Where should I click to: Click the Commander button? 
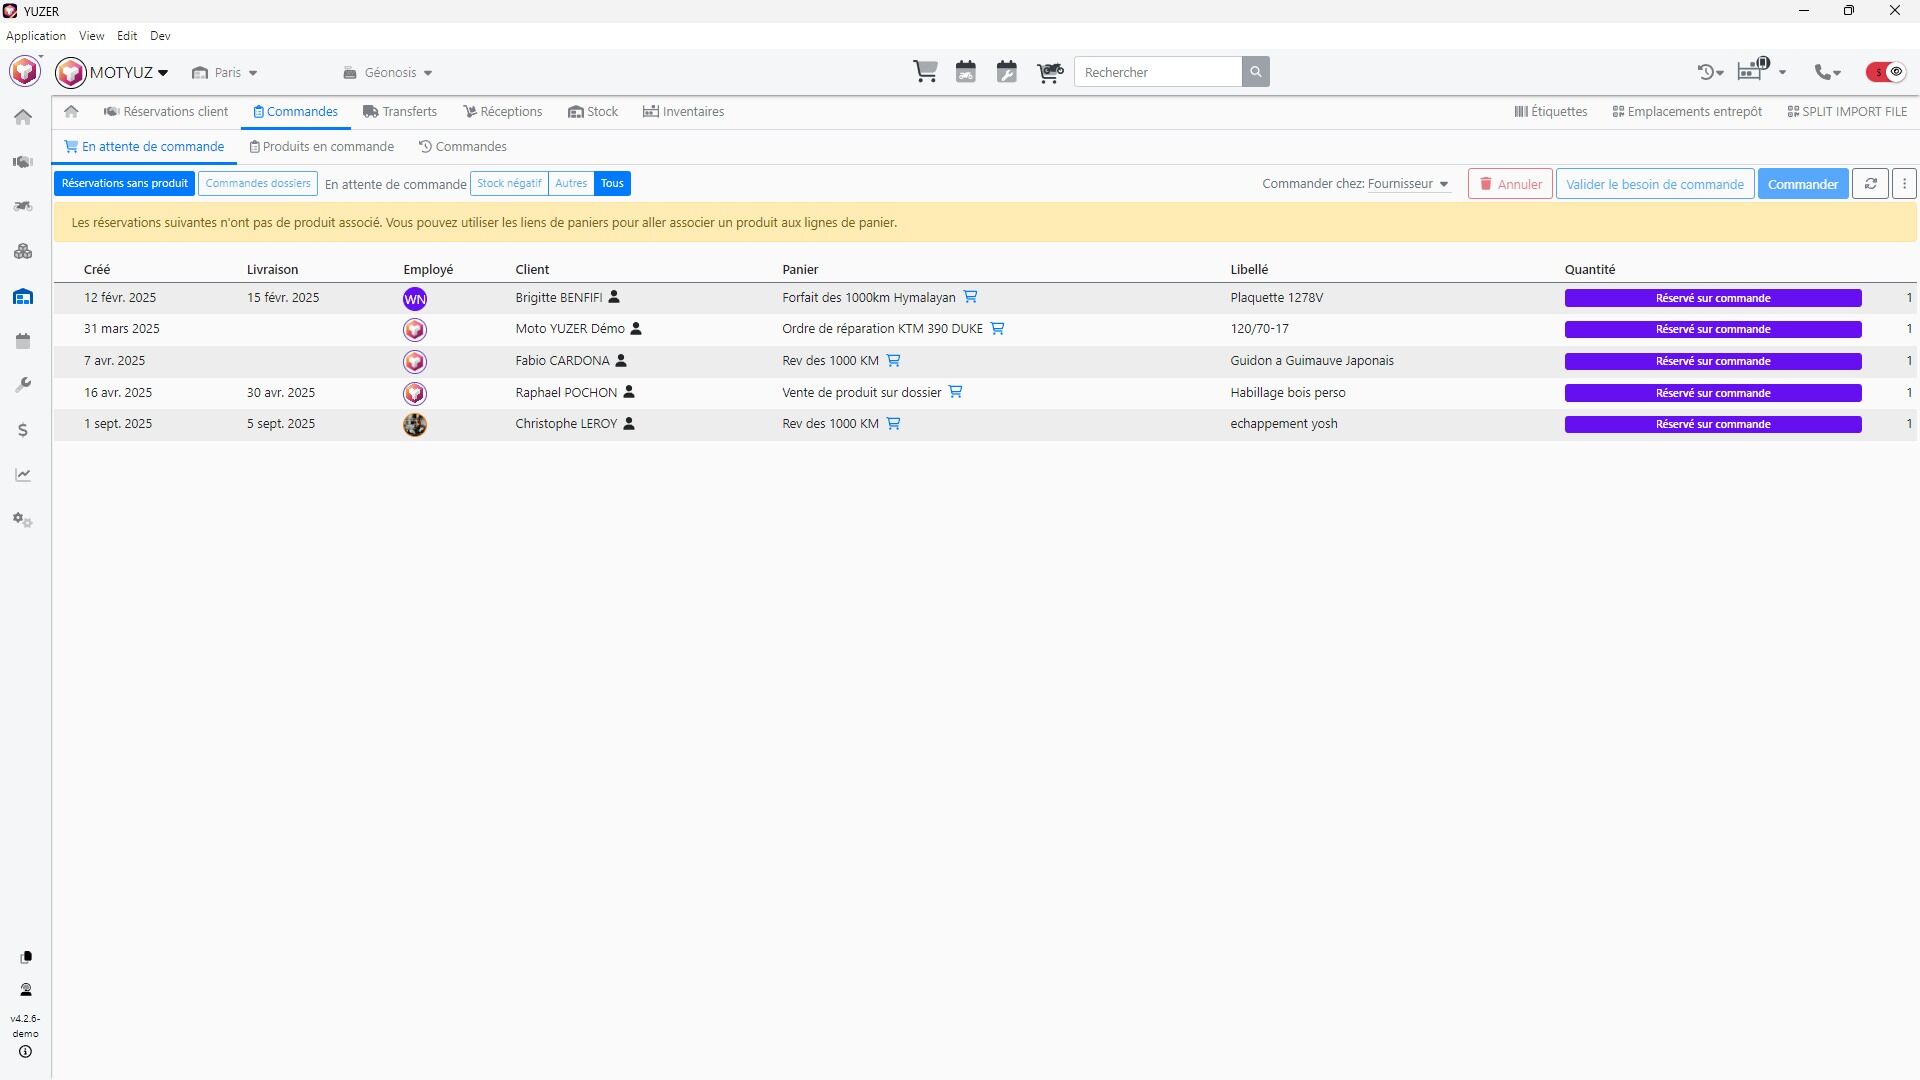click(1802, 184)
